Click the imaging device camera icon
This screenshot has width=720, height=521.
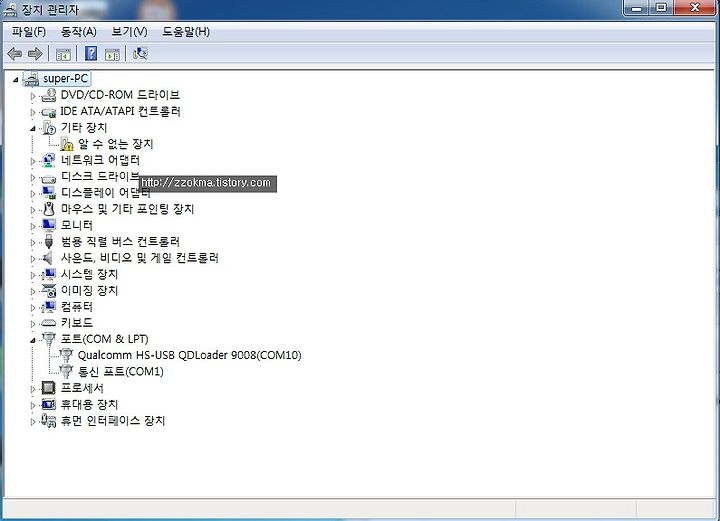tap(49, 290)
